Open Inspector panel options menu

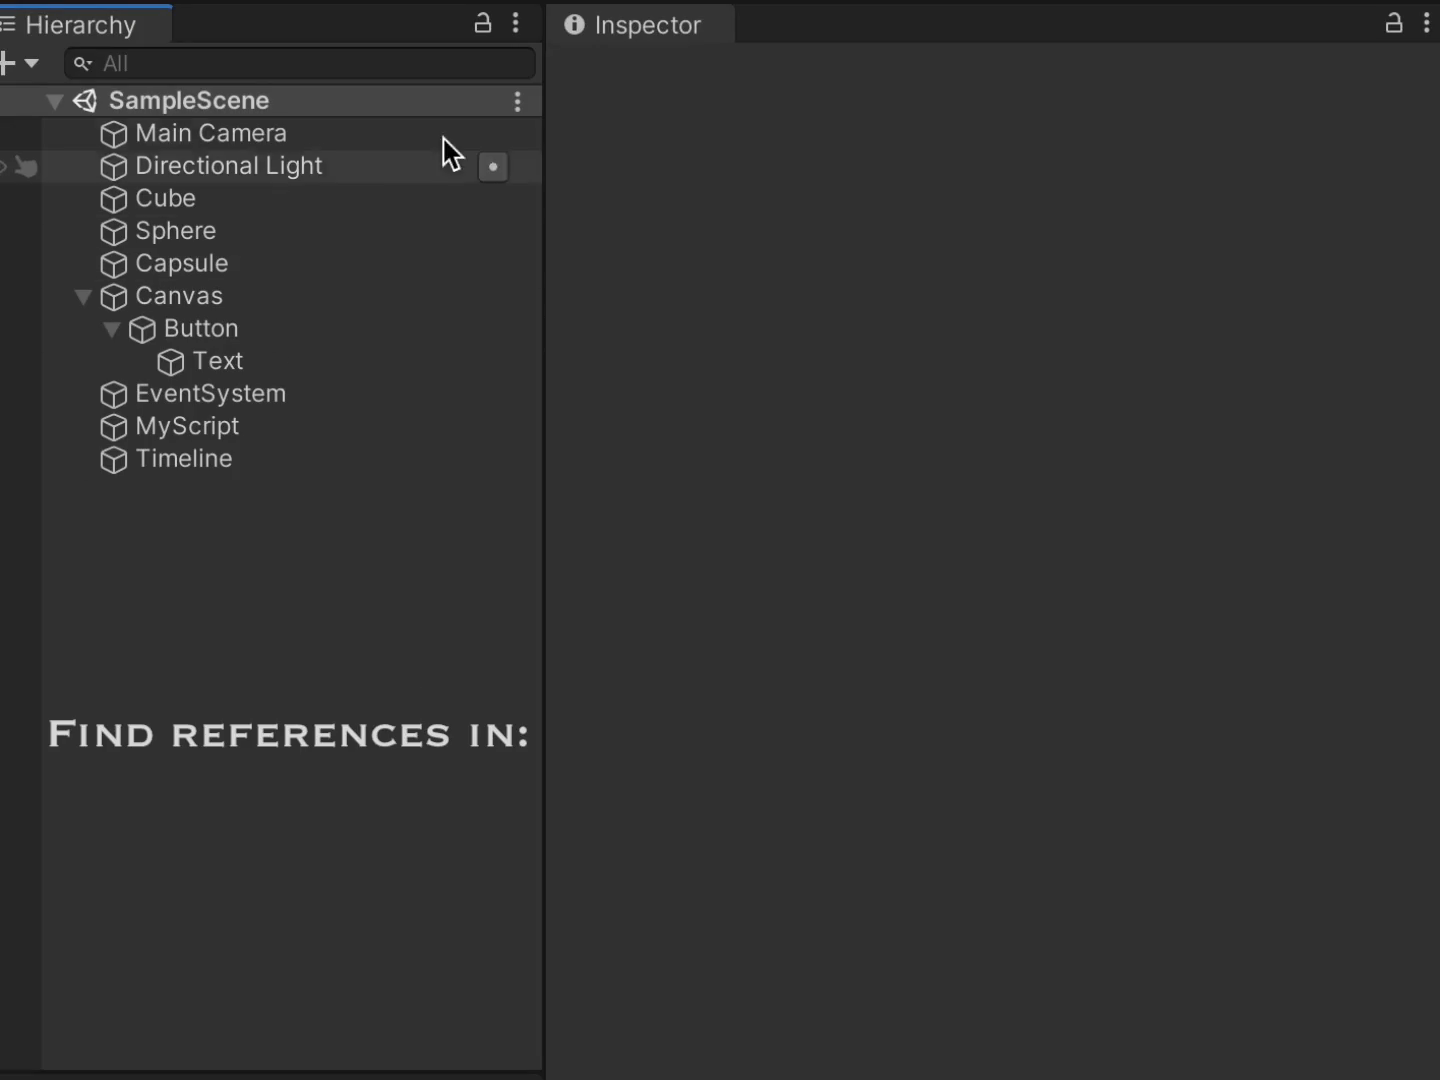[1427, 23]
